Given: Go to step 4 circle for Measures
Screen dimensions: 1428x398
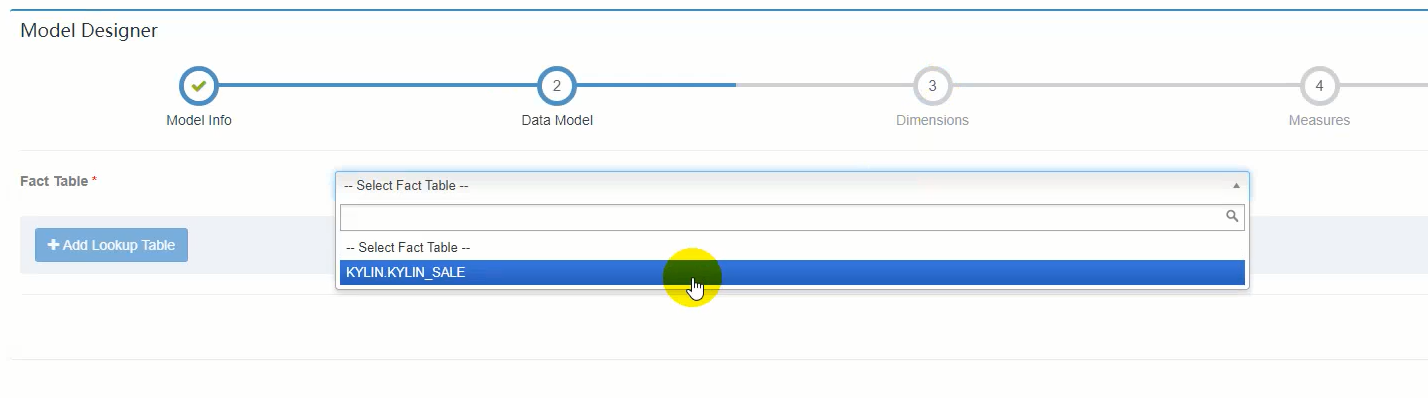Looking at the screenshot, I should pos(1319,86).
